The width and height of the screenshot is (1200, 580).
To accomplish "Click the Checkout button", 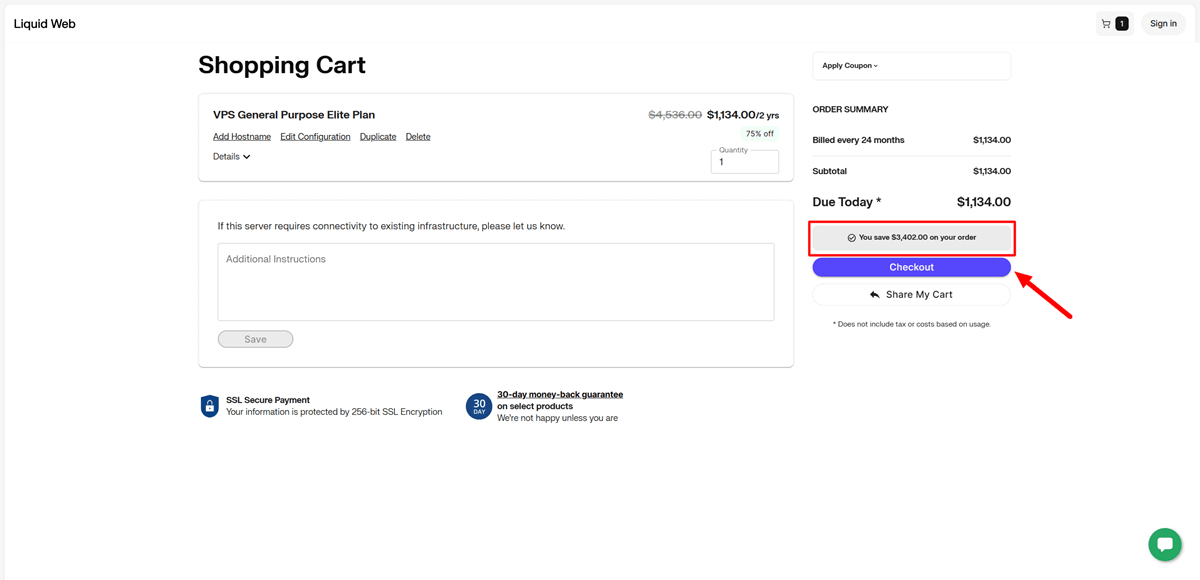I will 911,267.
